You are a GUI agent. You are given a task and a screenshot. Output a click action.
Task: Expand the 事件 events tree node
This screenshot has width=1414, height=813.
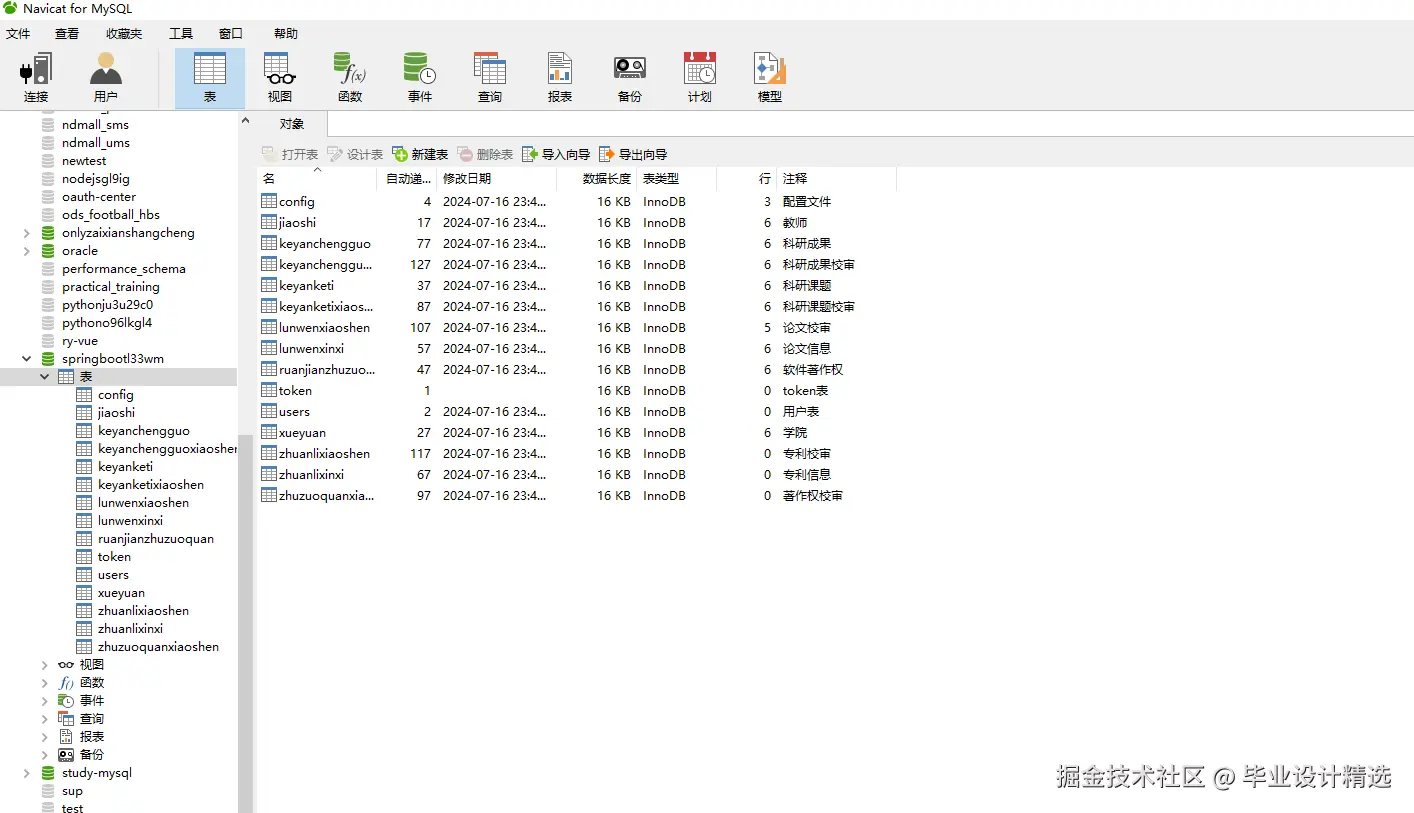click(x=45, y=701)
